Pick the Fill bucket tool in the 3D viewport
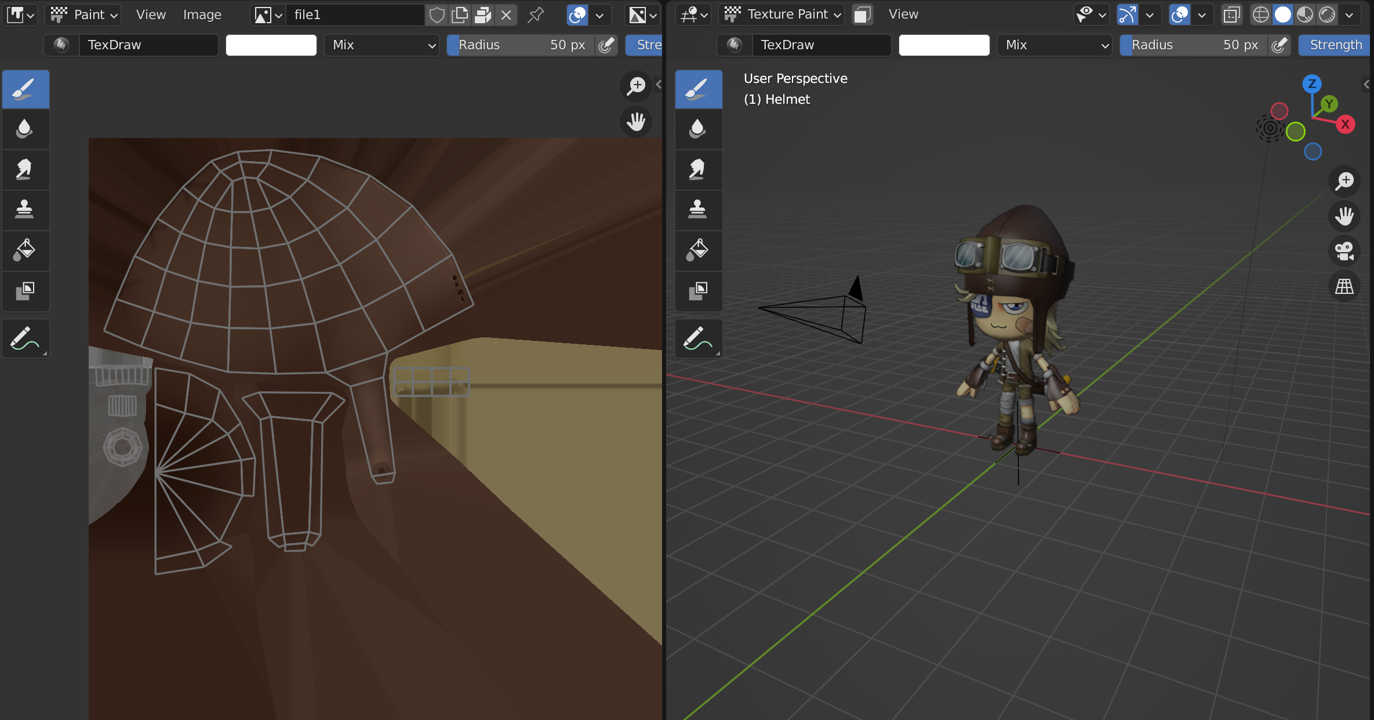 tap(698, 250)
